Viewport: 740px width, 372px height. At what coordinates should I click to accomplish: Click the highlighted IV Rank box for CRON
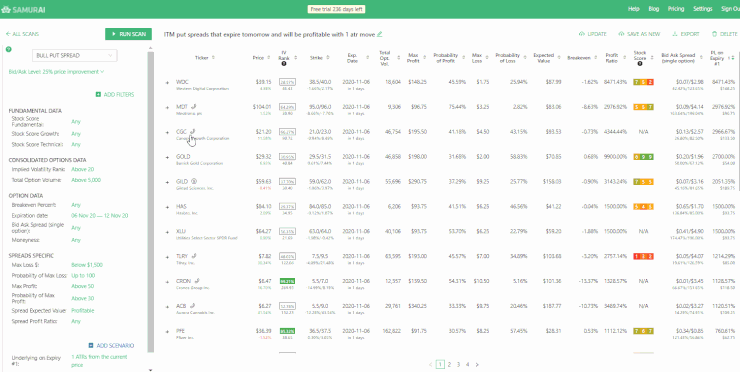pos(287,281)
